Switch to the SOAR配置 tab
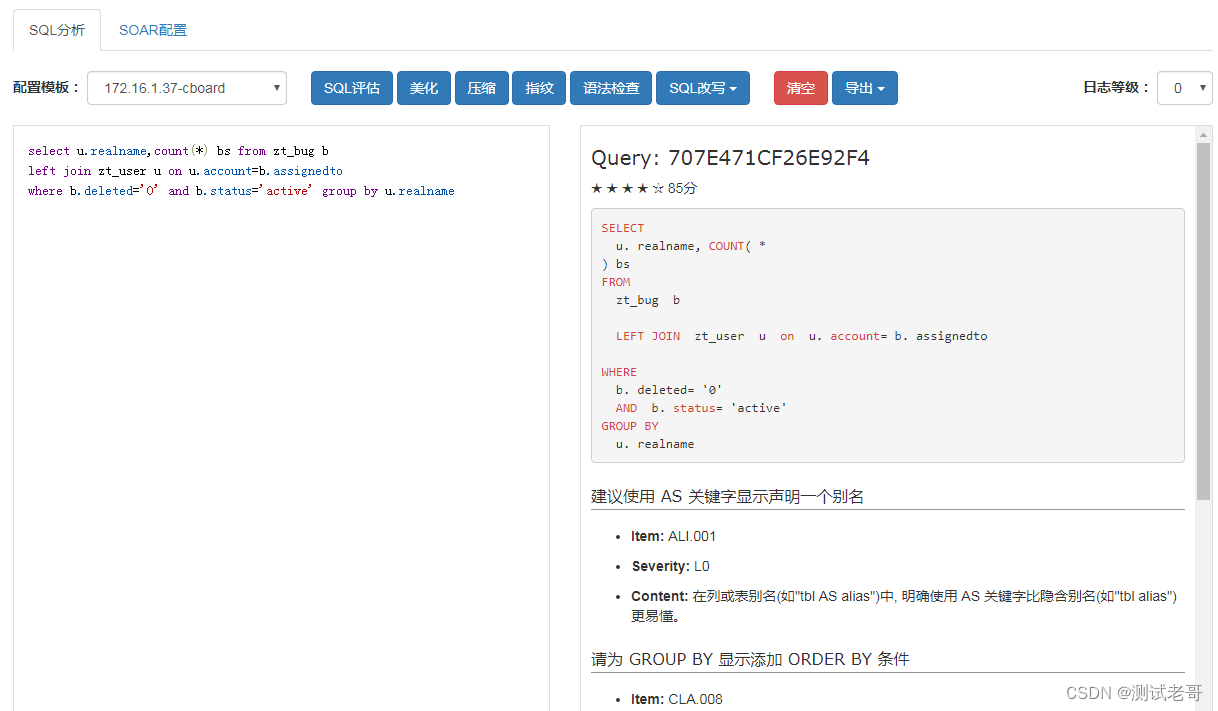Viewport: 1218px width, 711px height. (152, 30)
